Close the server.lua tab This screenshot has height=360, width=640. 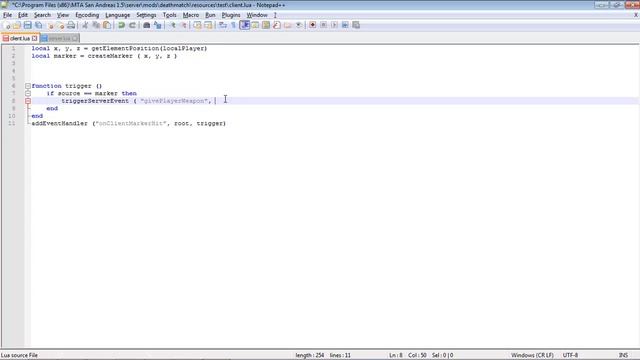75,38
